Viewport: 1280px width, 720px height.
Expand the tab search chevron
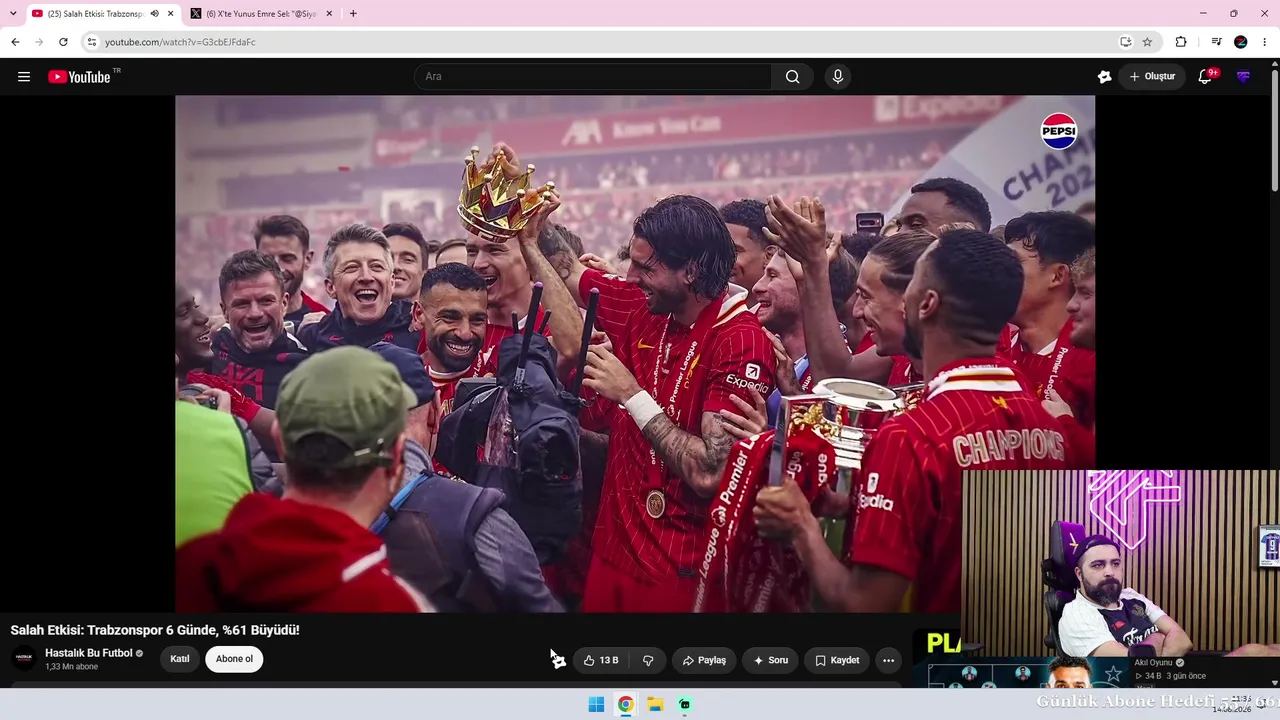(x=13, y=14)
